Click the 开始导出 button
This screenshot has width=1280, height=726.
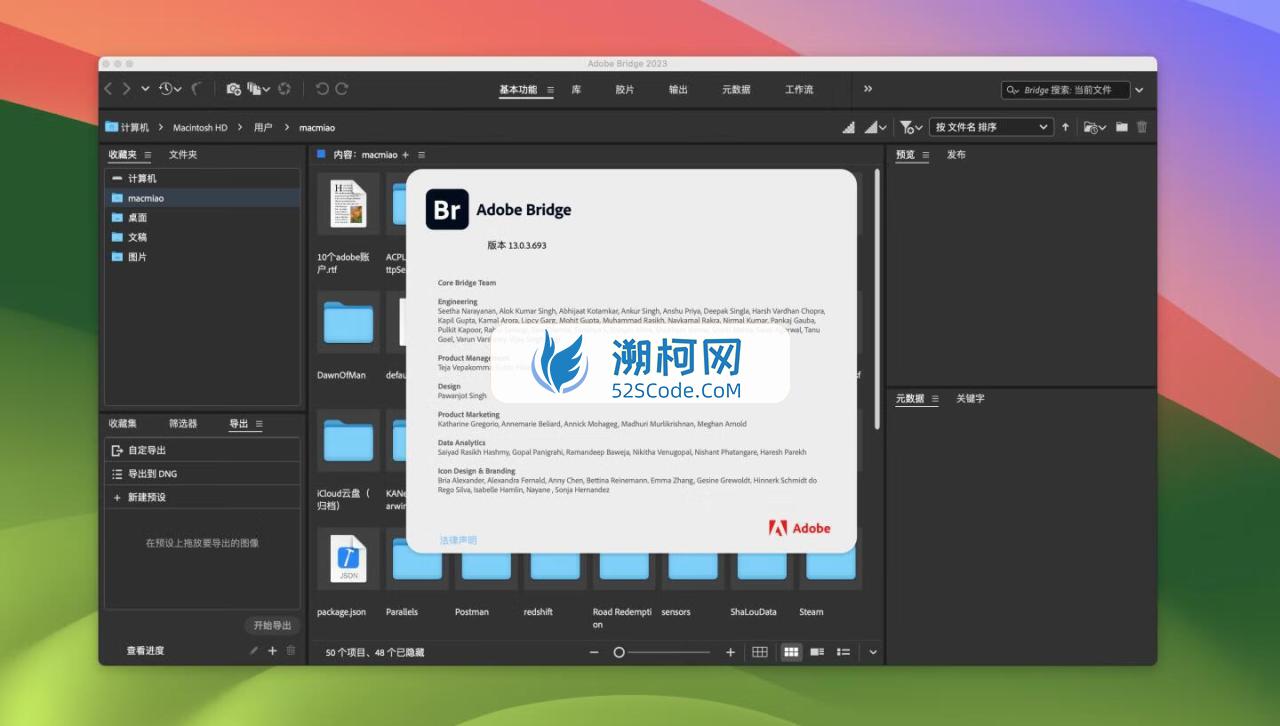pyautogui.click(x=272, y=626)
